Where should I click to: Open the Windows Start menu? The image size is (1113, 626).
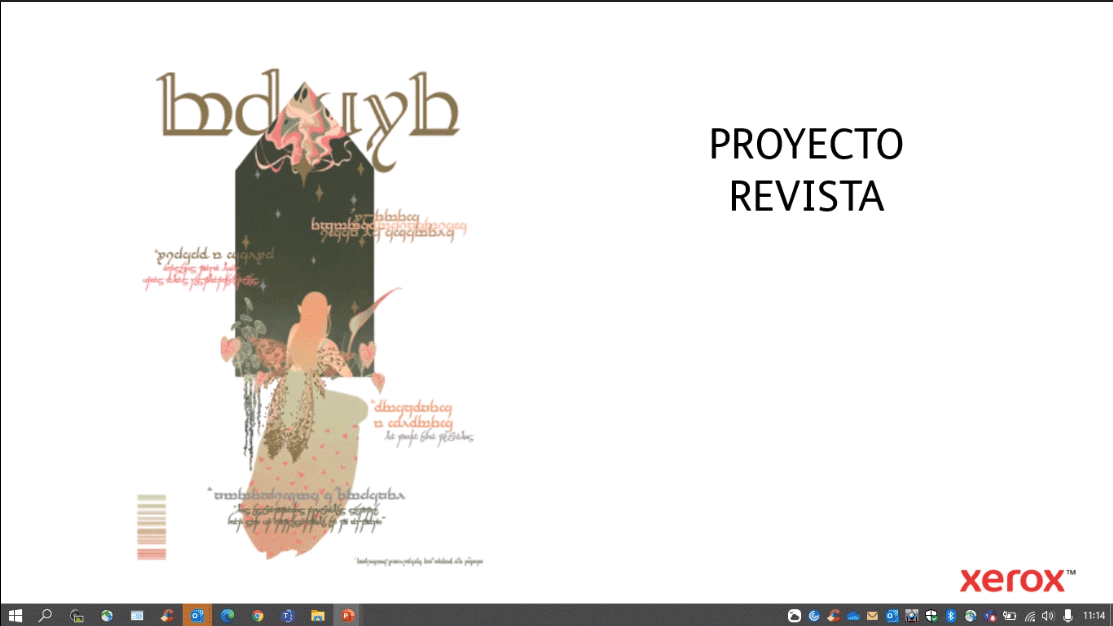point(15,615)
